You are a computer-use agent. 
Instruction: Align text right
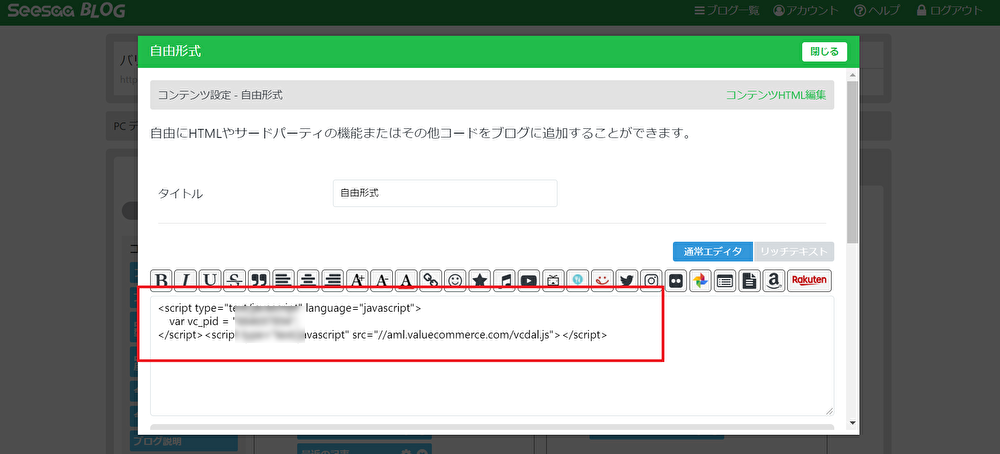(333, 280)
